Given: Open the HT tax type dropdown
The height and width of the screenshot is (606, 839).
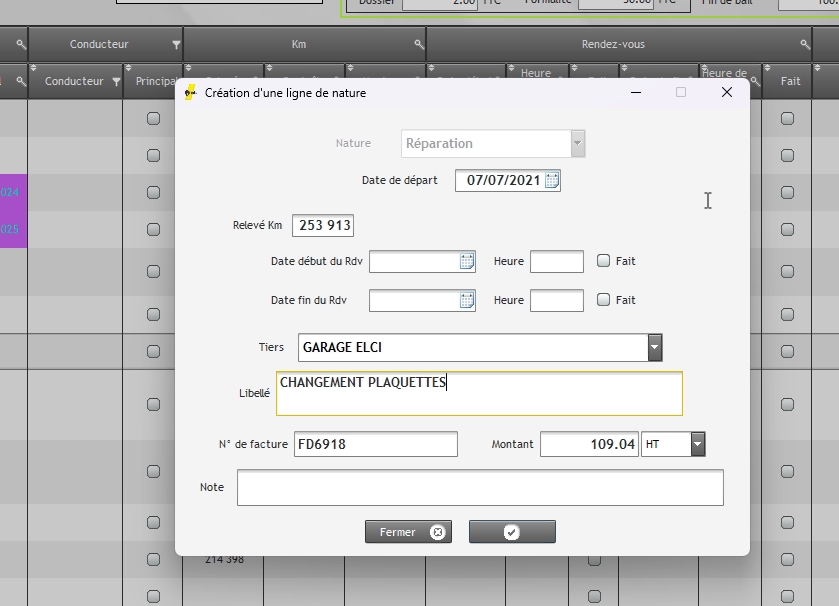Looking at the screenshot, I should coord(698,444).
